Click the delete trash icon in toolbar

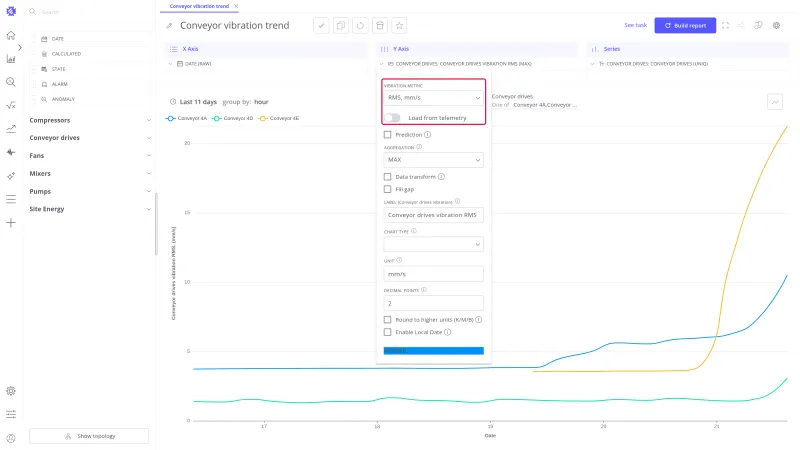380,26
